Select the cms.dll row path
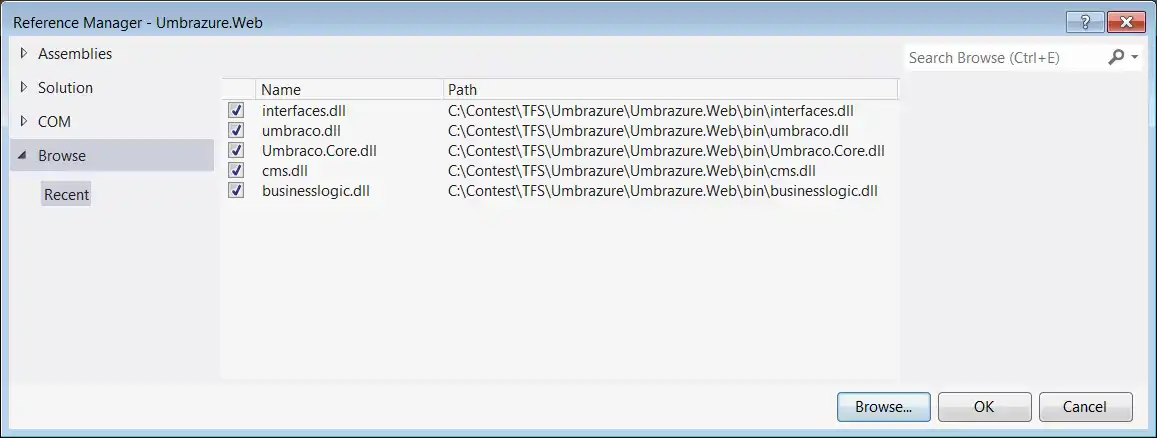Viewport: 1157px width, 438px height. [x=632, y=170]
